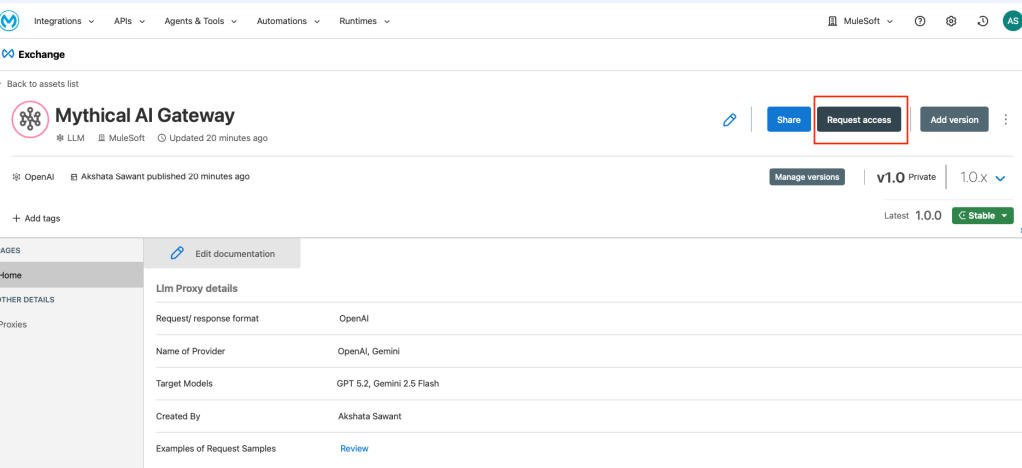Click the Exchange logo
Screen dimensions: 1022x468
(33, 54)
